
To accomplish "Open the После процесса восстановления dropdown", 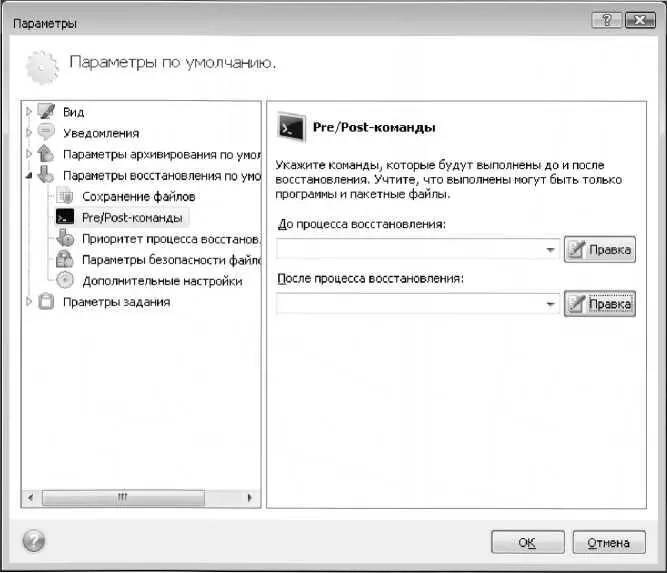I will coord(551,304).
